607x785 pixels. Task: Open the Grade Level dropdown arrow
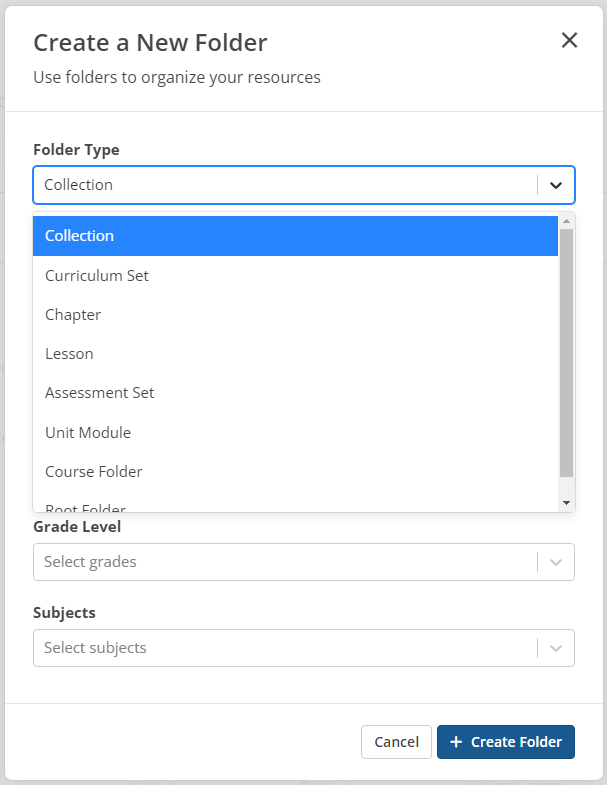point(556,562)
